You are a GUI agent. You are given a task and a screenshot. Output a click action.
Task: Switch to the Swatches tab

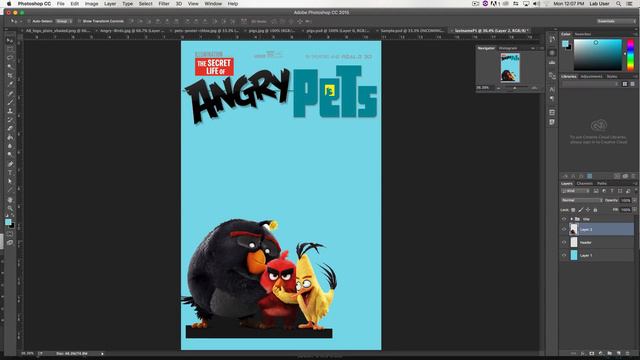tap(582, 34)
